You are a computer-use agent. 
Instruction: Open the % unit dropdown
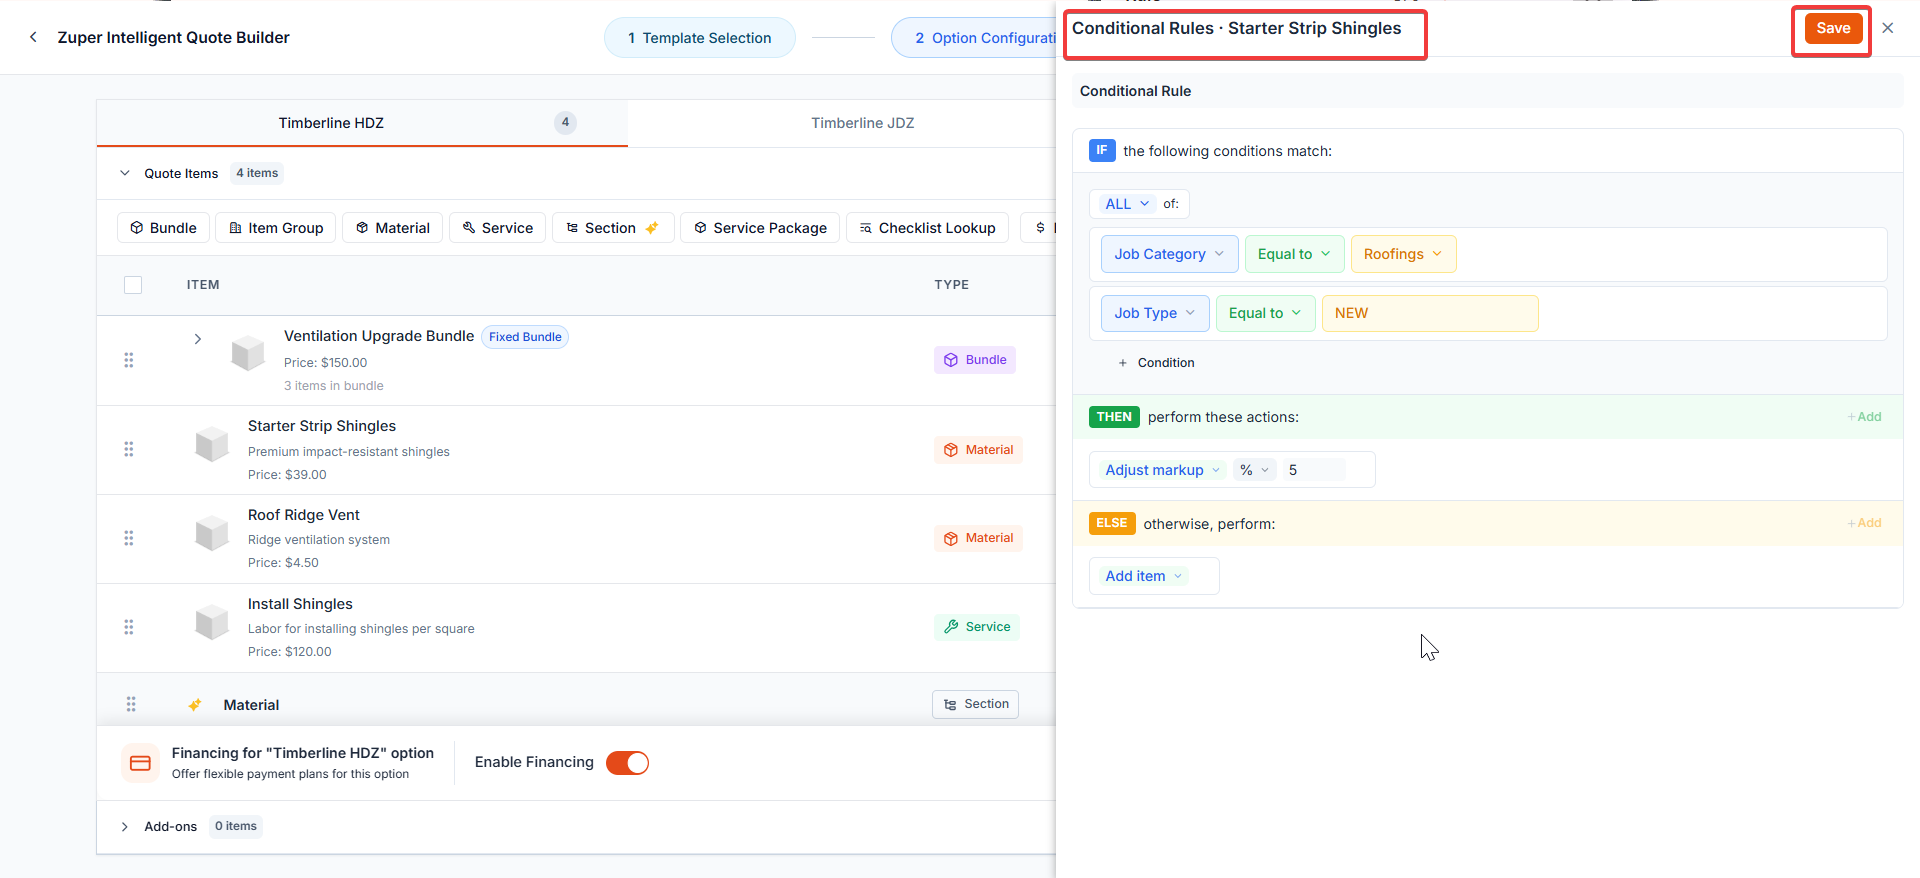(1255, 470)
